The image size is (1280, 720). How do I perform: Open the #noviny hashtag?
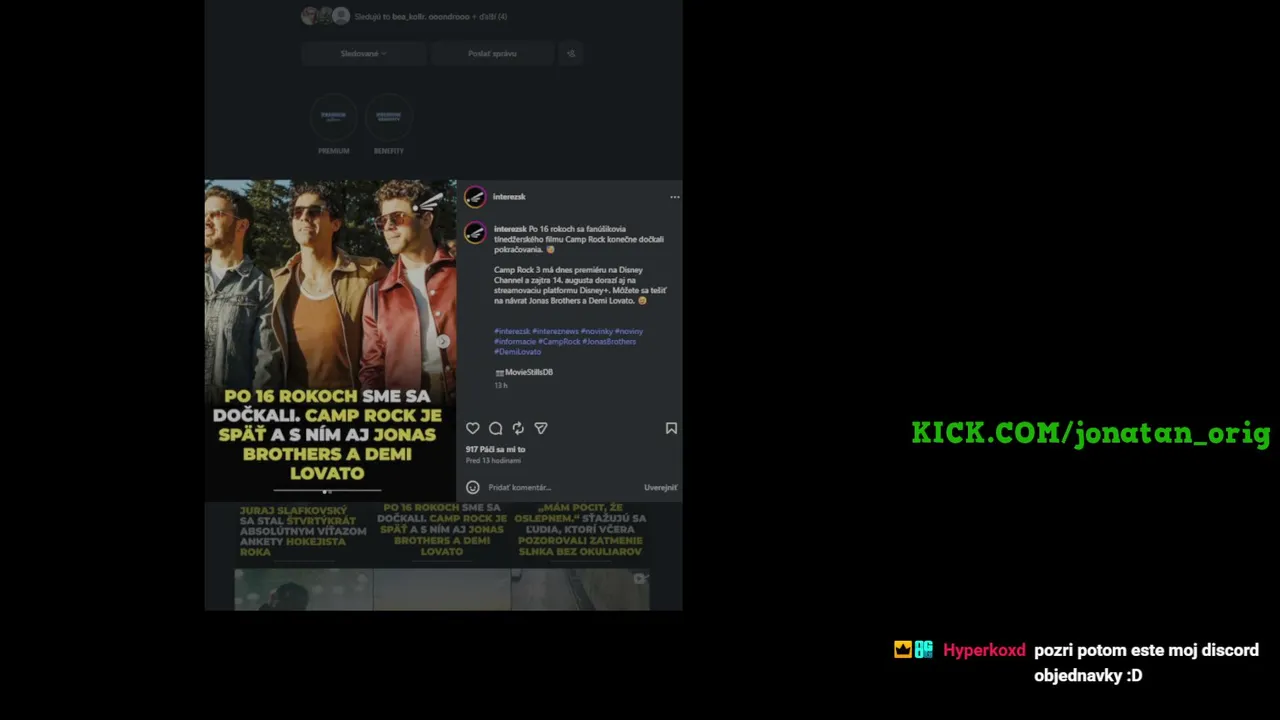[629, 331]
